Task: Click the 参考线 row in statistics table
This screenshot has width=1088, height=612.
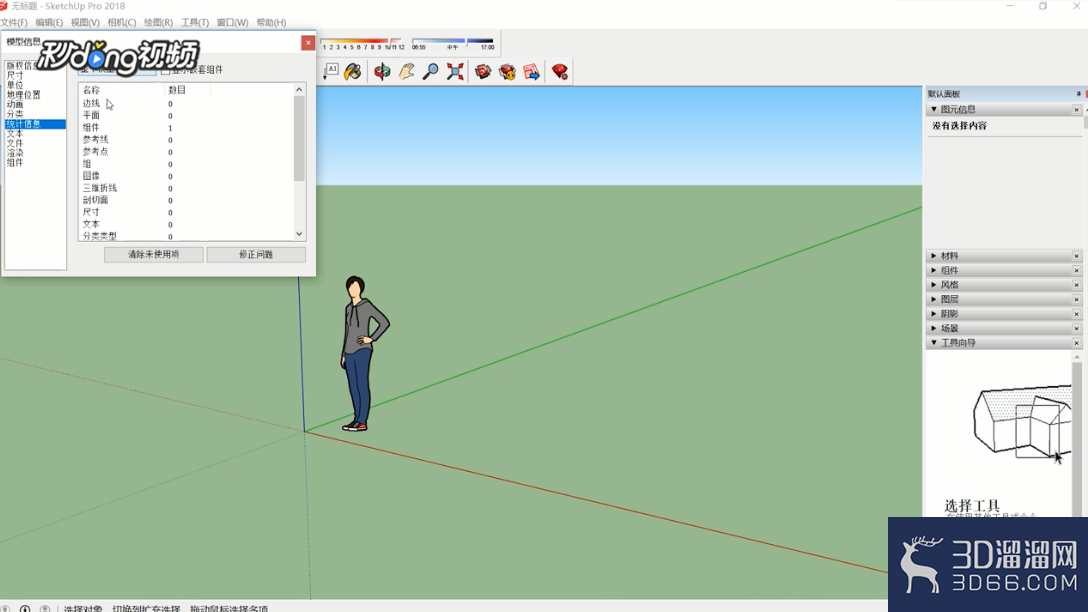Action: [186, 140]
